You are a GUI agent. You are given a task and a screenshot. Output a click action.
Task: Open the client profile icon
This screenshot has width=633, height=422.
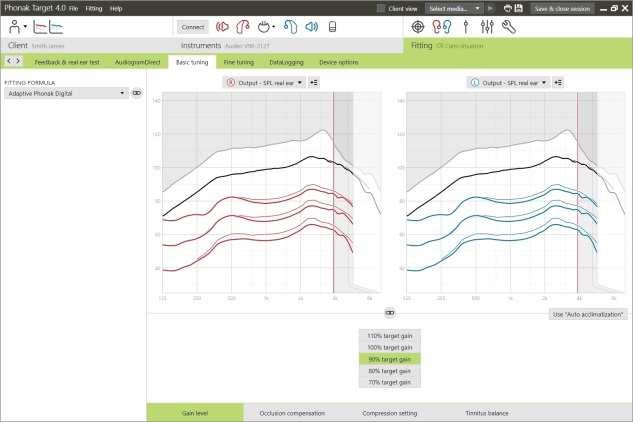(x=15, y=27)
